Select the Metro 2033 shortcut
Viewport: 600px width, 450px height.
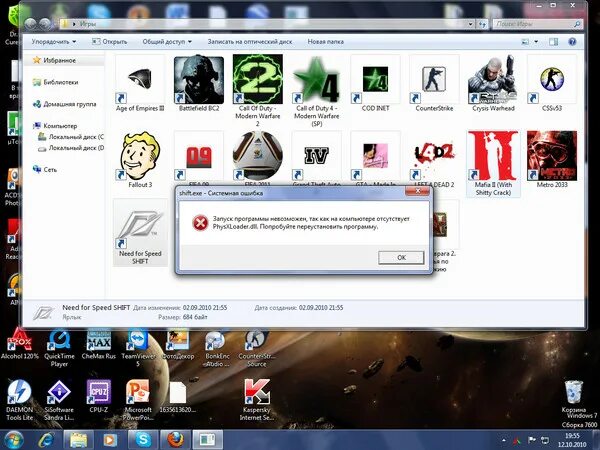click(x=552, y=160)
